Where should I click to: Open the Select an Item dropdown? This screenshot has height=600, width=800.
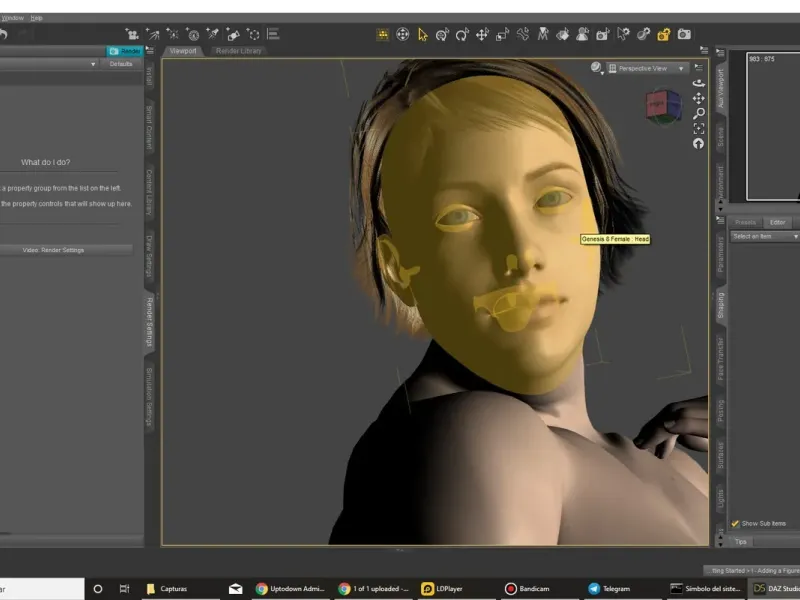(x=765, y=236)
